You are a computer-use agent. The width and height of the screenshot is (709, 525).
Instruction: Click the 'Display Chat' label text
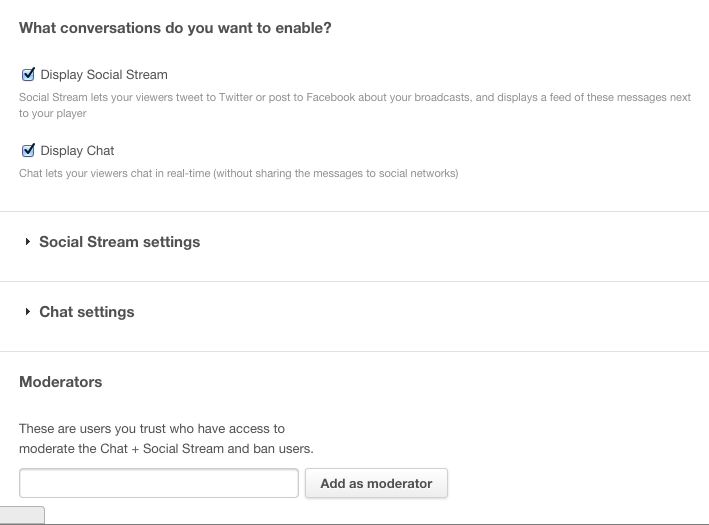77,151
